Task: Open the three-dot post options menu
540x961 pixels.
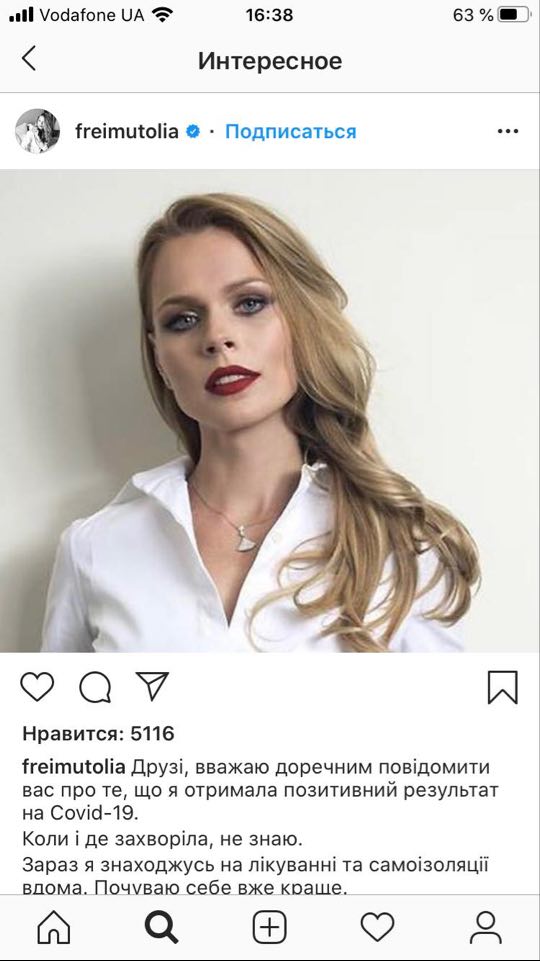Action: pos(508,131)
